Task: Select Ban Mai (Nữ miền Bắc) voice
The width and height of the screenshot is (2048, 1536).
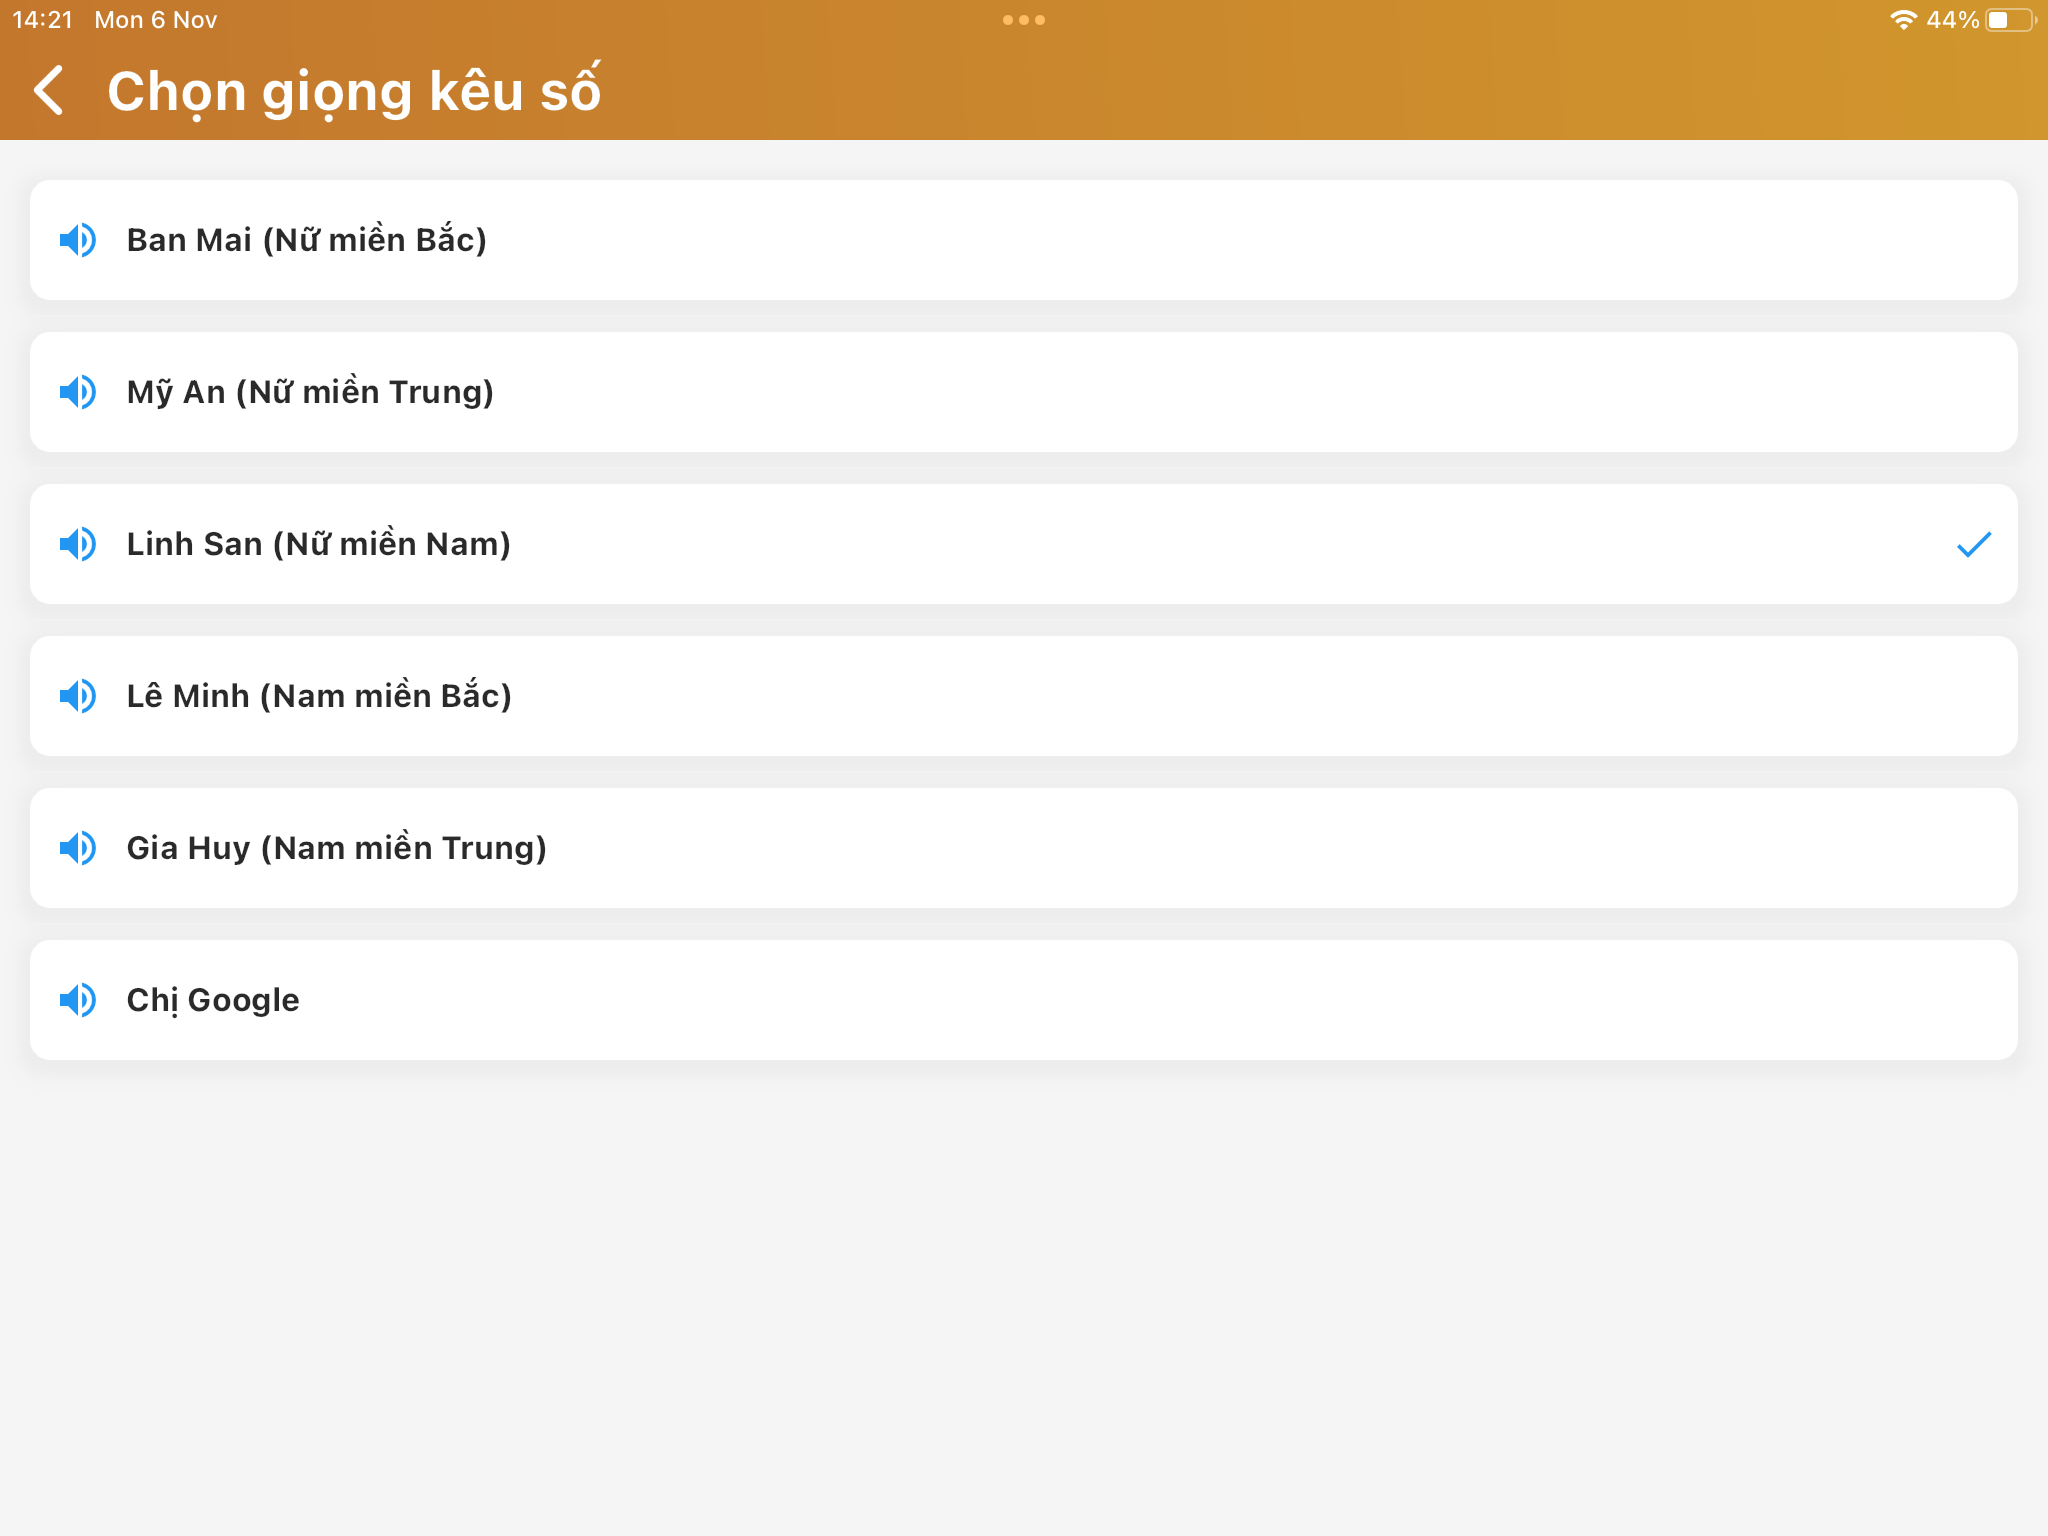Action: tap(1024, 240)
